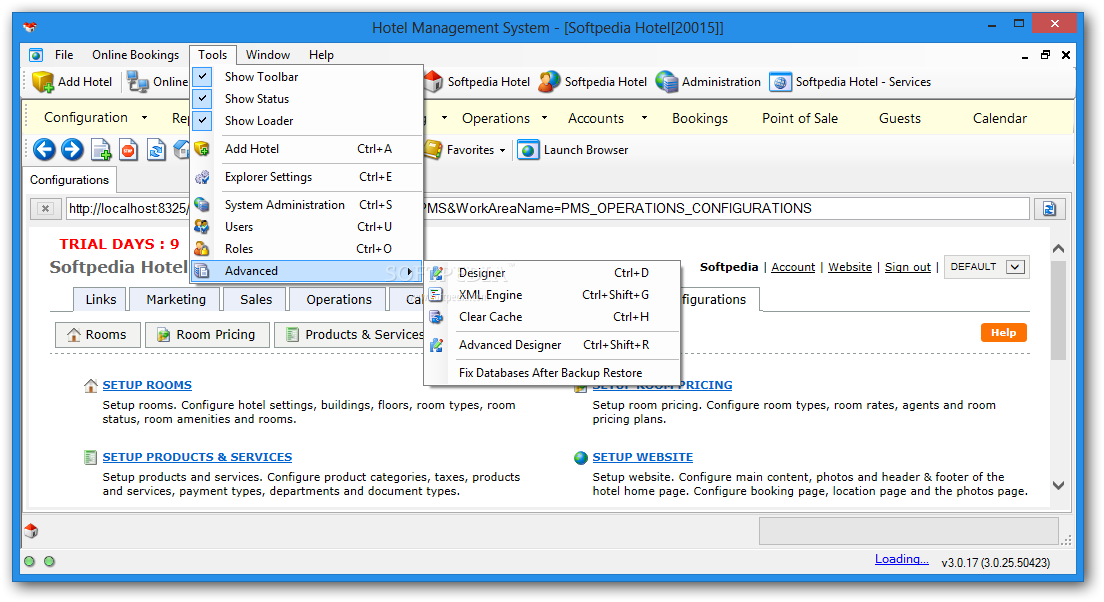Viewport: 1104px width, 602px height.
Task: Click the Online computers toolbar icon
Action: 137,82
